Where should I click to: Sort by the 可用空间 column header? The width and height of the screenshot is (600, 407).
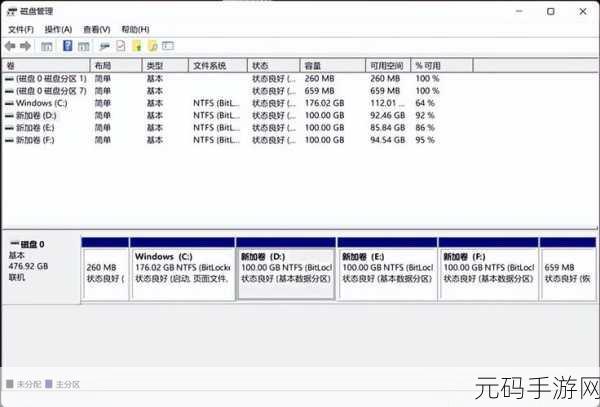tap(388, 66)
